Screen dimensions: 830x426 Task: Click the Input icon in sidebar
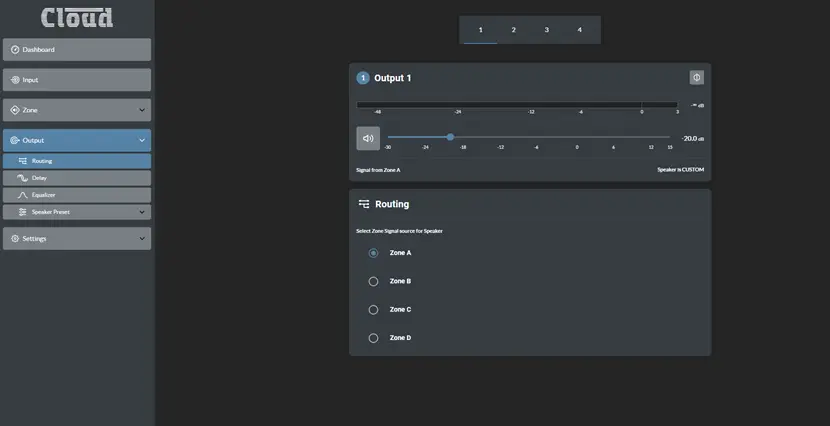[x=15, y=80]
